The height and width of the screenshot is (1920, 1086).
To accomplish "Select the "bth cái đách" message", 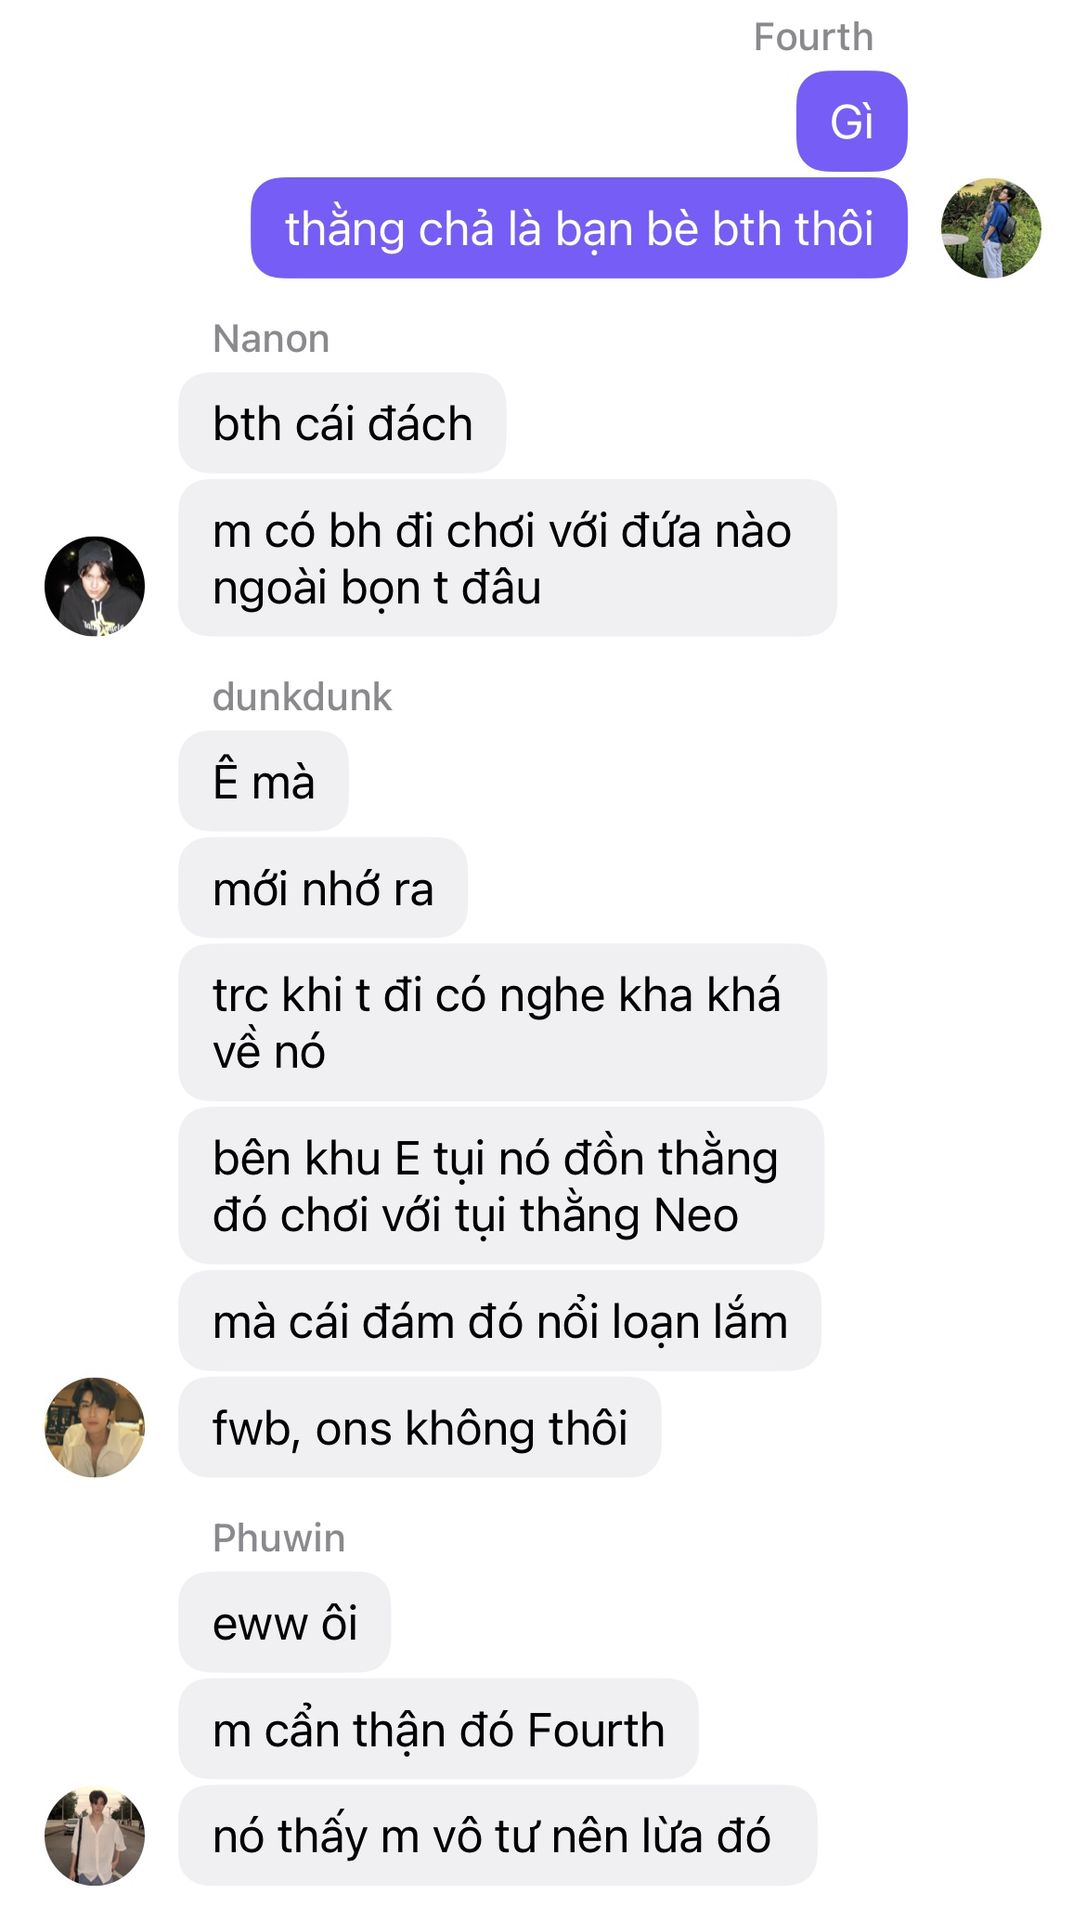I will coord(342,423).
